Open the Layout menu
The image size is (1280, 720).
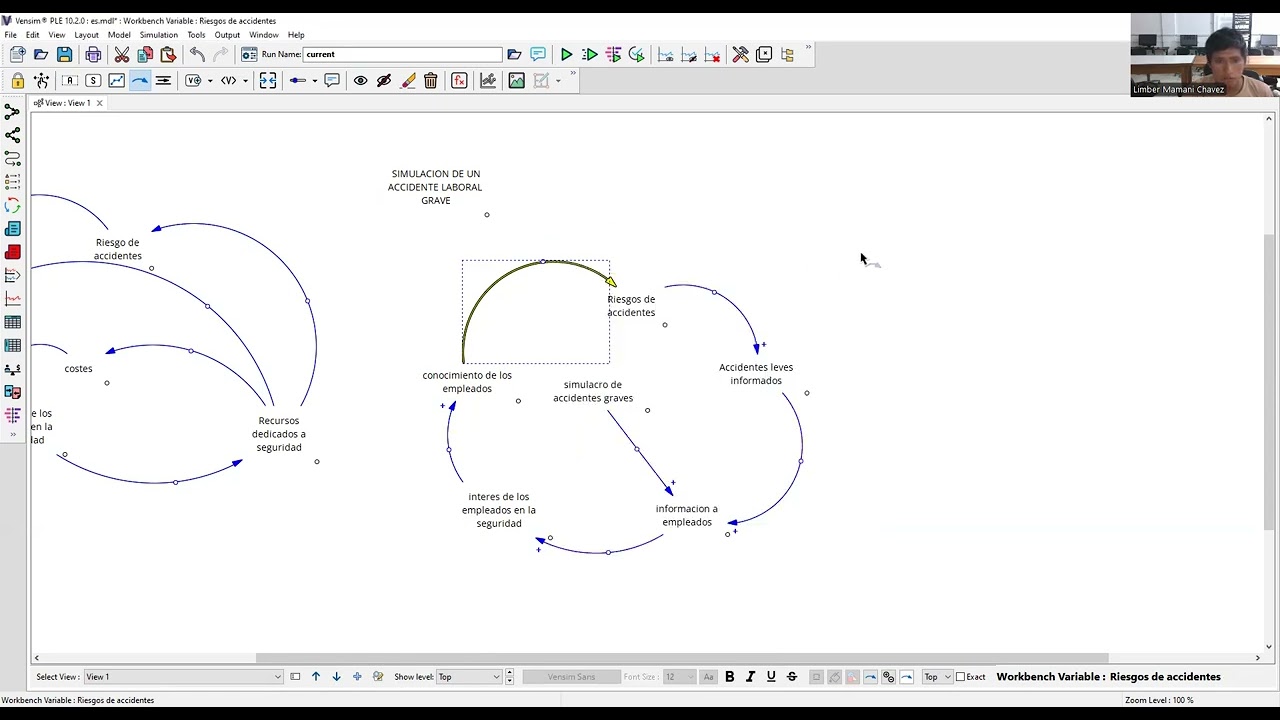tap(86, 35)
